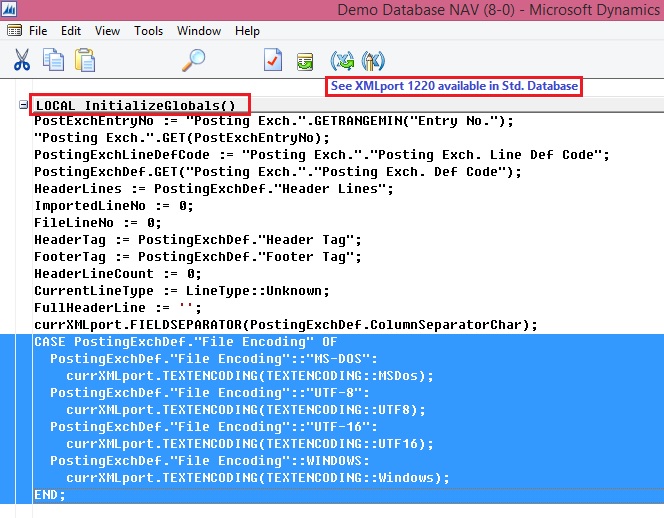Open Find with the magnifier icon

pos(194,60)
